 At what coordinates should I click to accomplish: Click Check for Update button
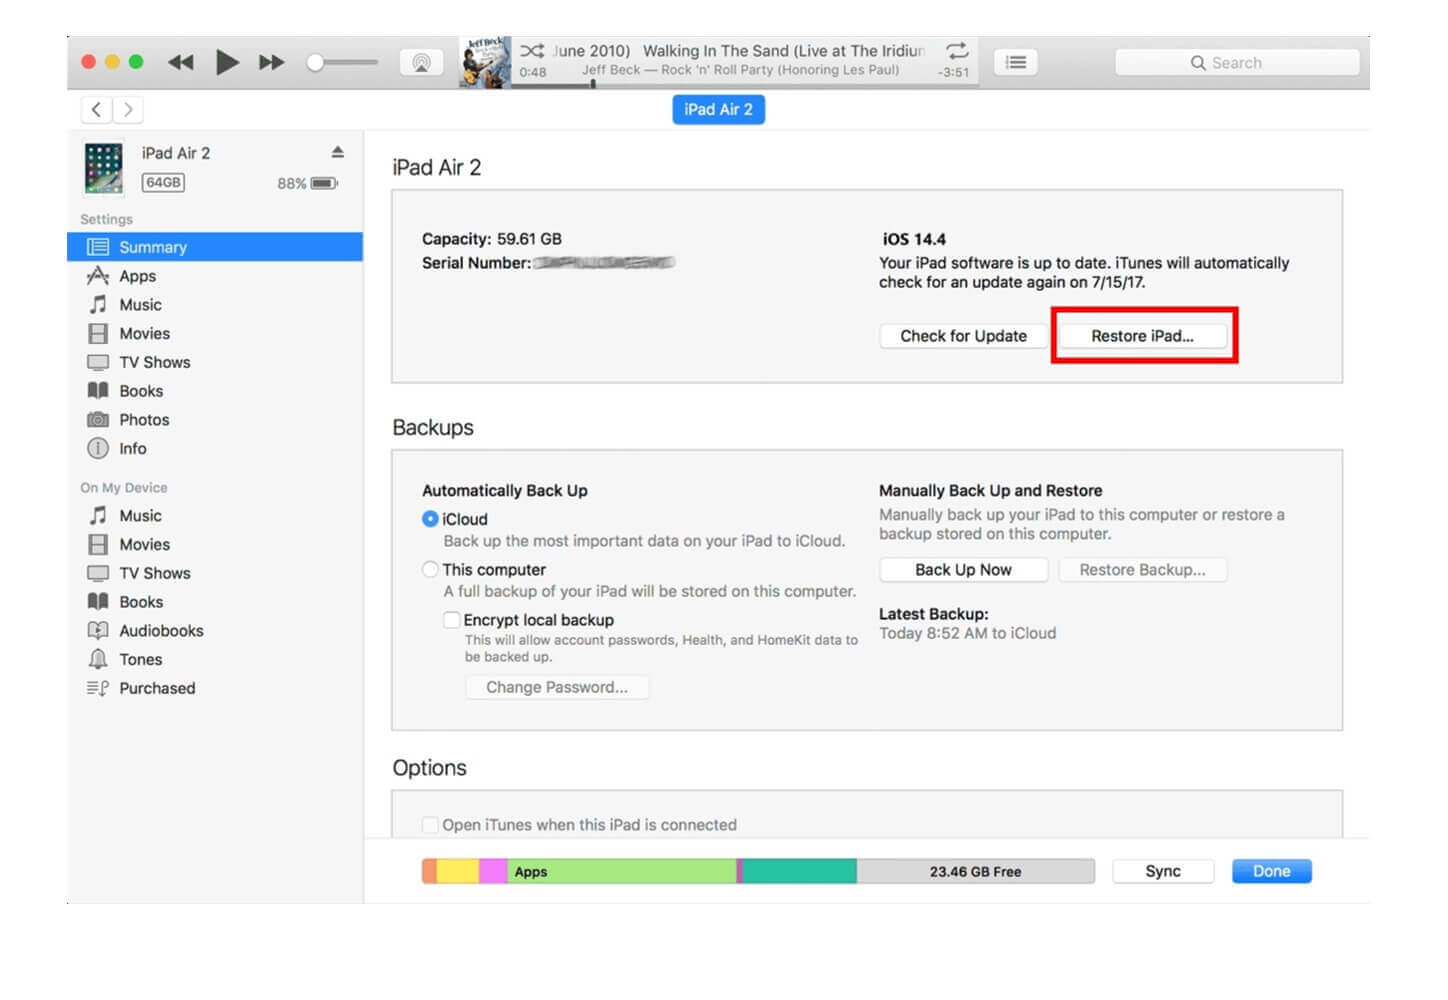(963, 336)
